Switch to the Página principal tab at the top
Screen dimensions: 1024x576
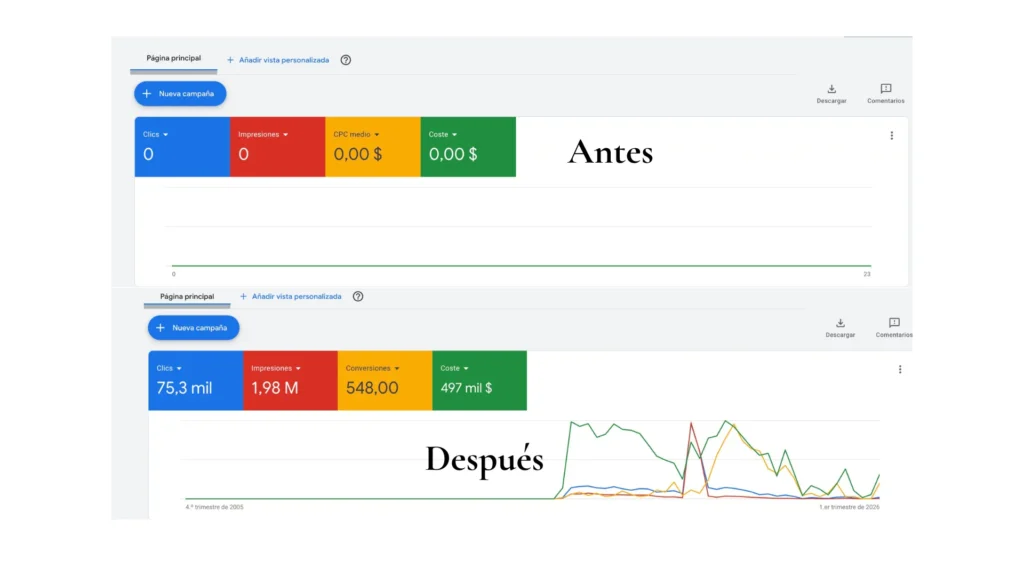pyautogui.click(x=172, y=57)
